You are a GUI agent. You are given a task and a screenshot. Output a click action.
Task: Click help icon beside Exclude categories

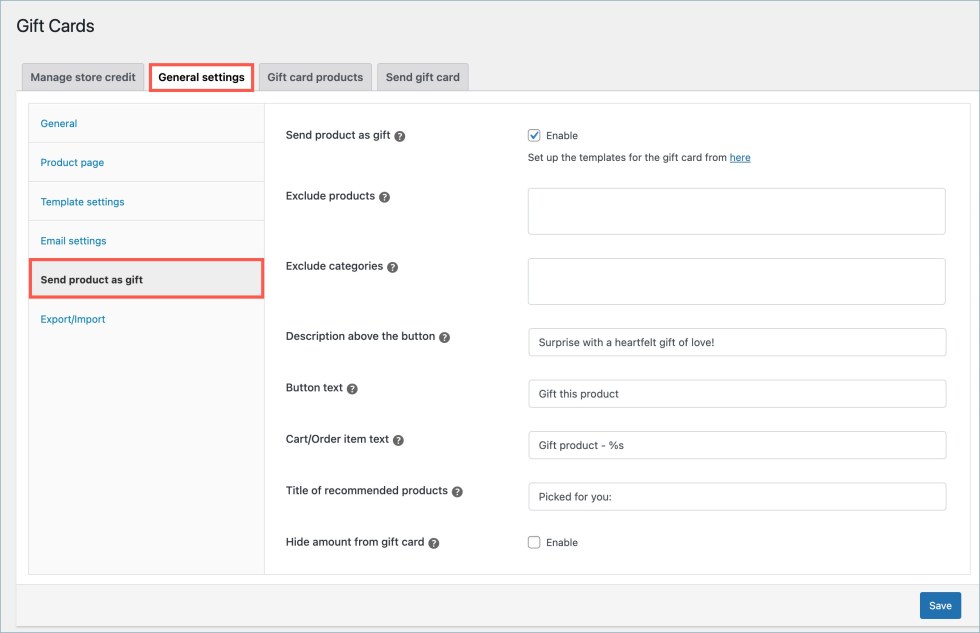(393, 267)
